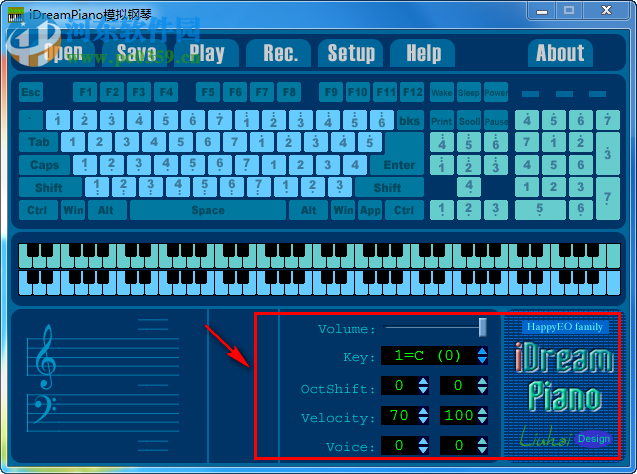The height and width of the screenshot is (474, 637).
Task: Click the F1 key on virtual keyboard
Action: tap(85, 92)
